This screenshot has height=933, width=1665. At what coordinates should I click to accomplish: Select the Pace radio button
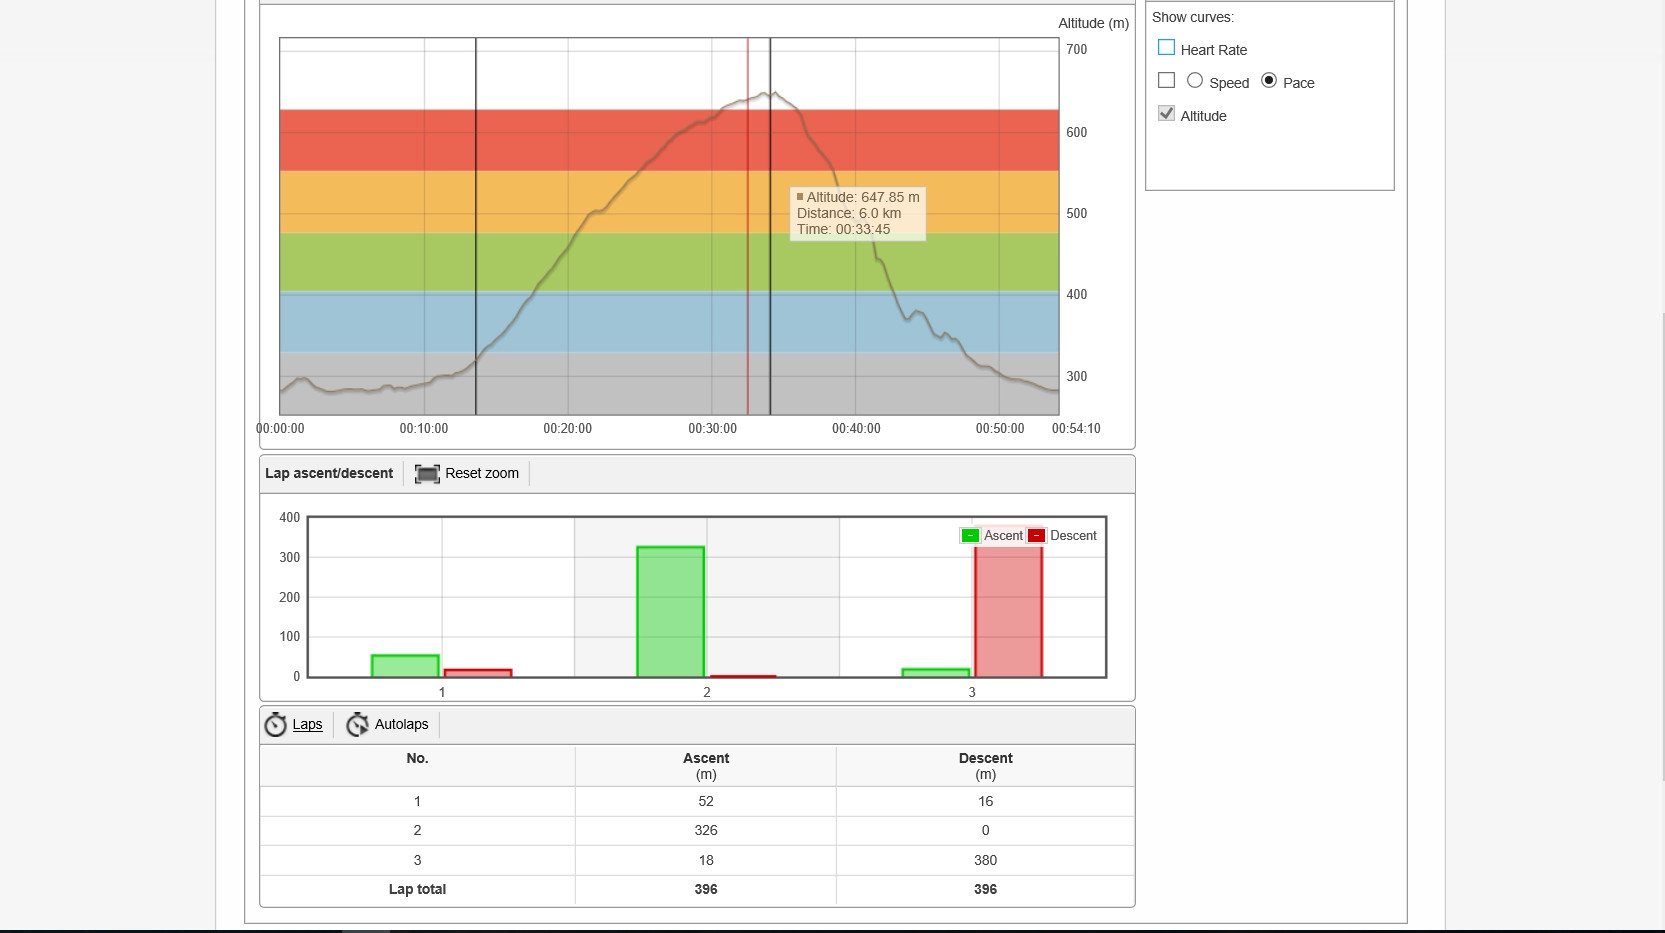pos(1269,81)
